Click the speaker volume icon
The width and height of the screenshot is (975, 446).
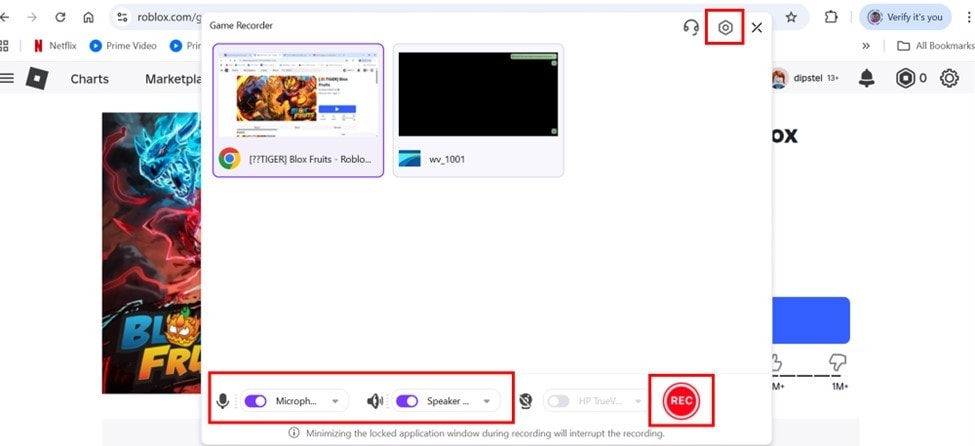tap(374, 401)
